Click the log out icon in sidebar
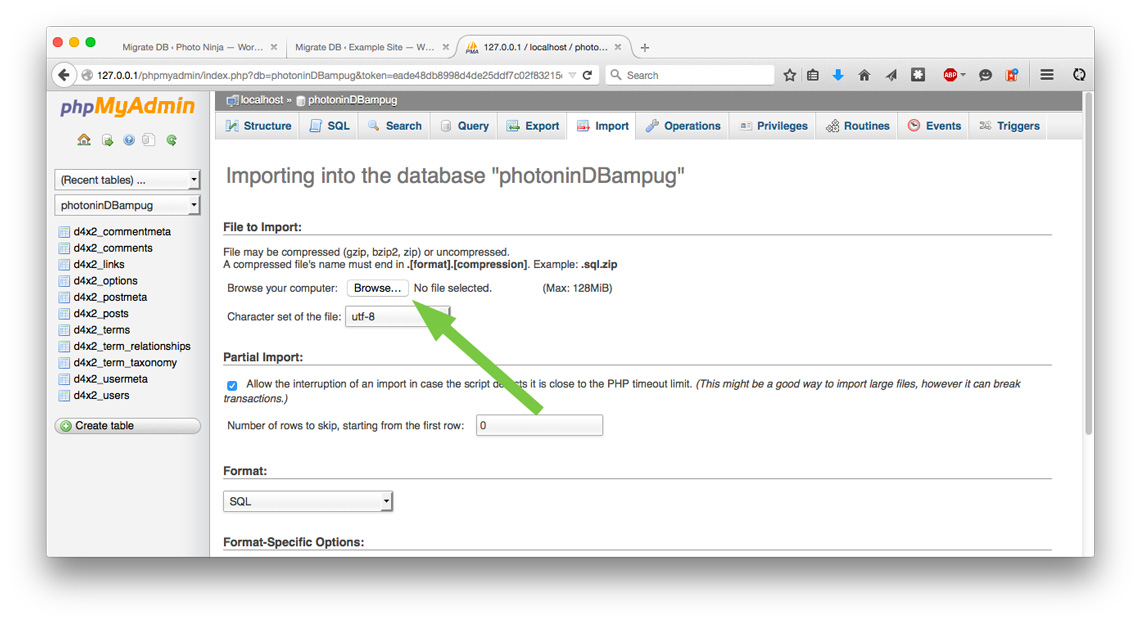Viewport: 1140px width, 622px height. [x=107, y=140]
